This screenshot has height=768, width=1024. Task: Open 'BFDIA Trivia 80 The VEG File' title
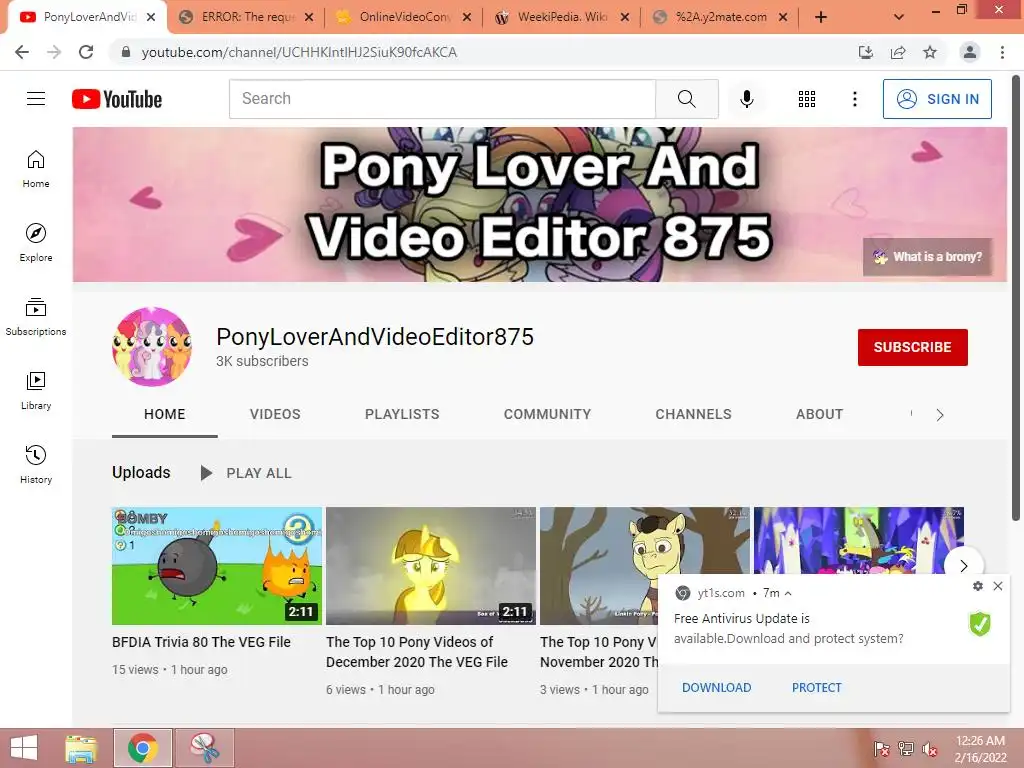tap(201, 642)
